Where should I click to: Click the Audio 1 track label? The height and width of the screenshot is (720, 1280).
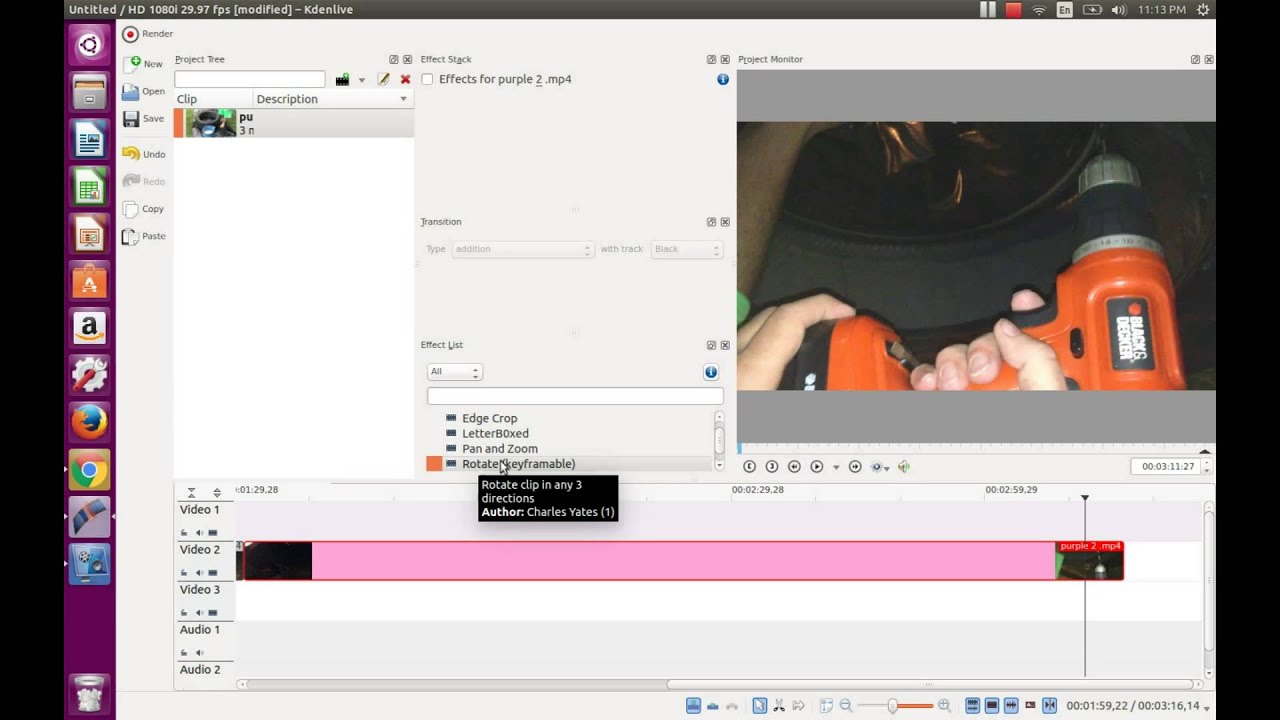(x=199, y=630)
